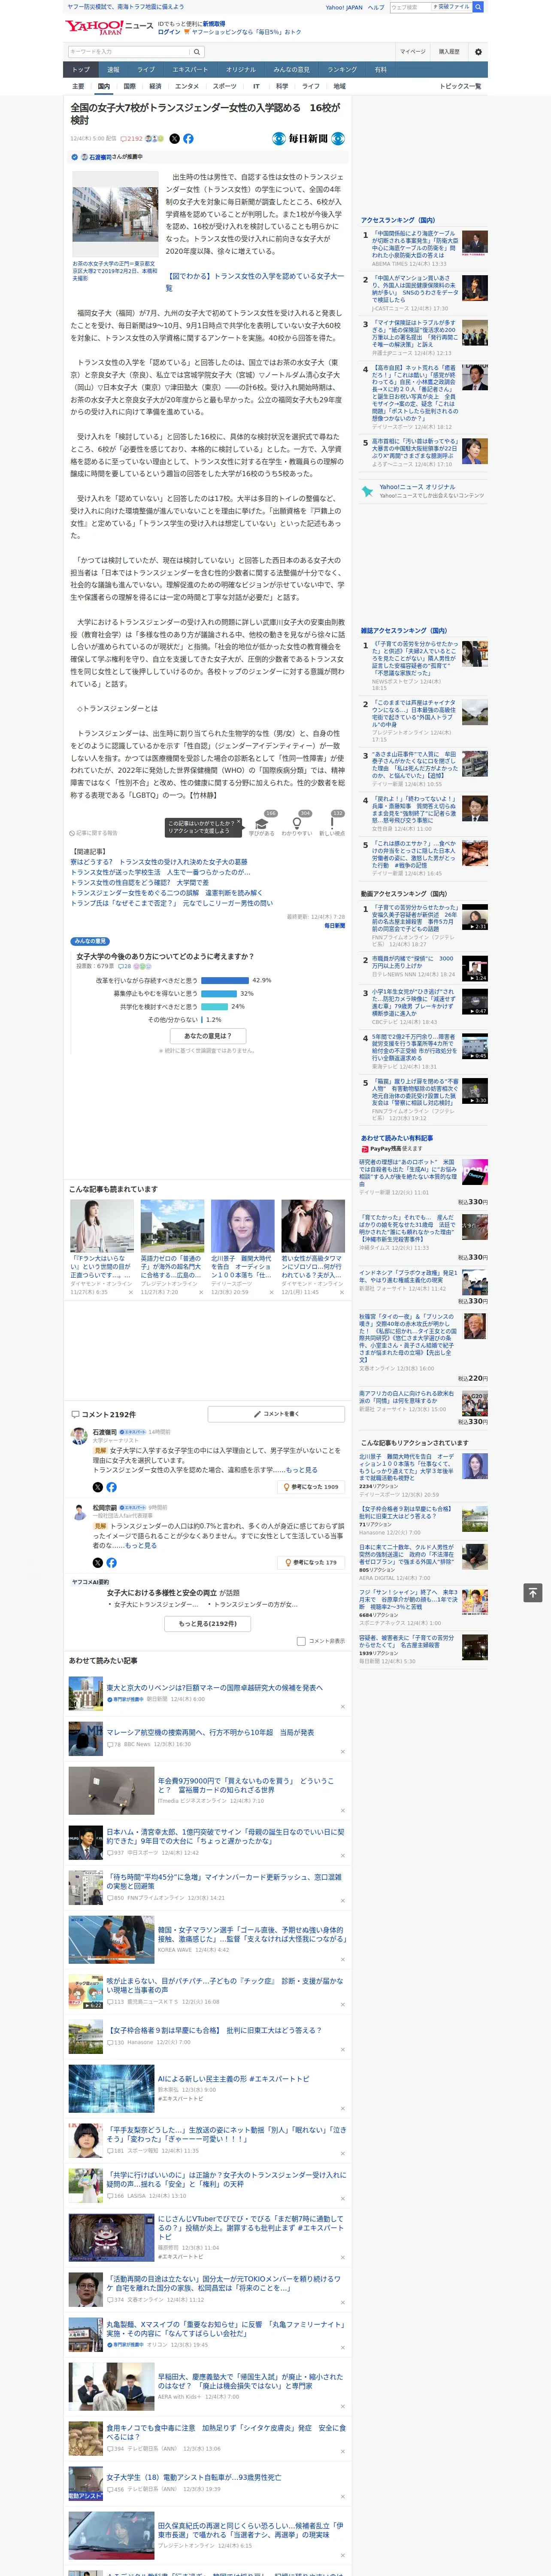Screen dimensions: 551x2576
Task: Open the トップ main navigation tab
Action: (81, 70)
